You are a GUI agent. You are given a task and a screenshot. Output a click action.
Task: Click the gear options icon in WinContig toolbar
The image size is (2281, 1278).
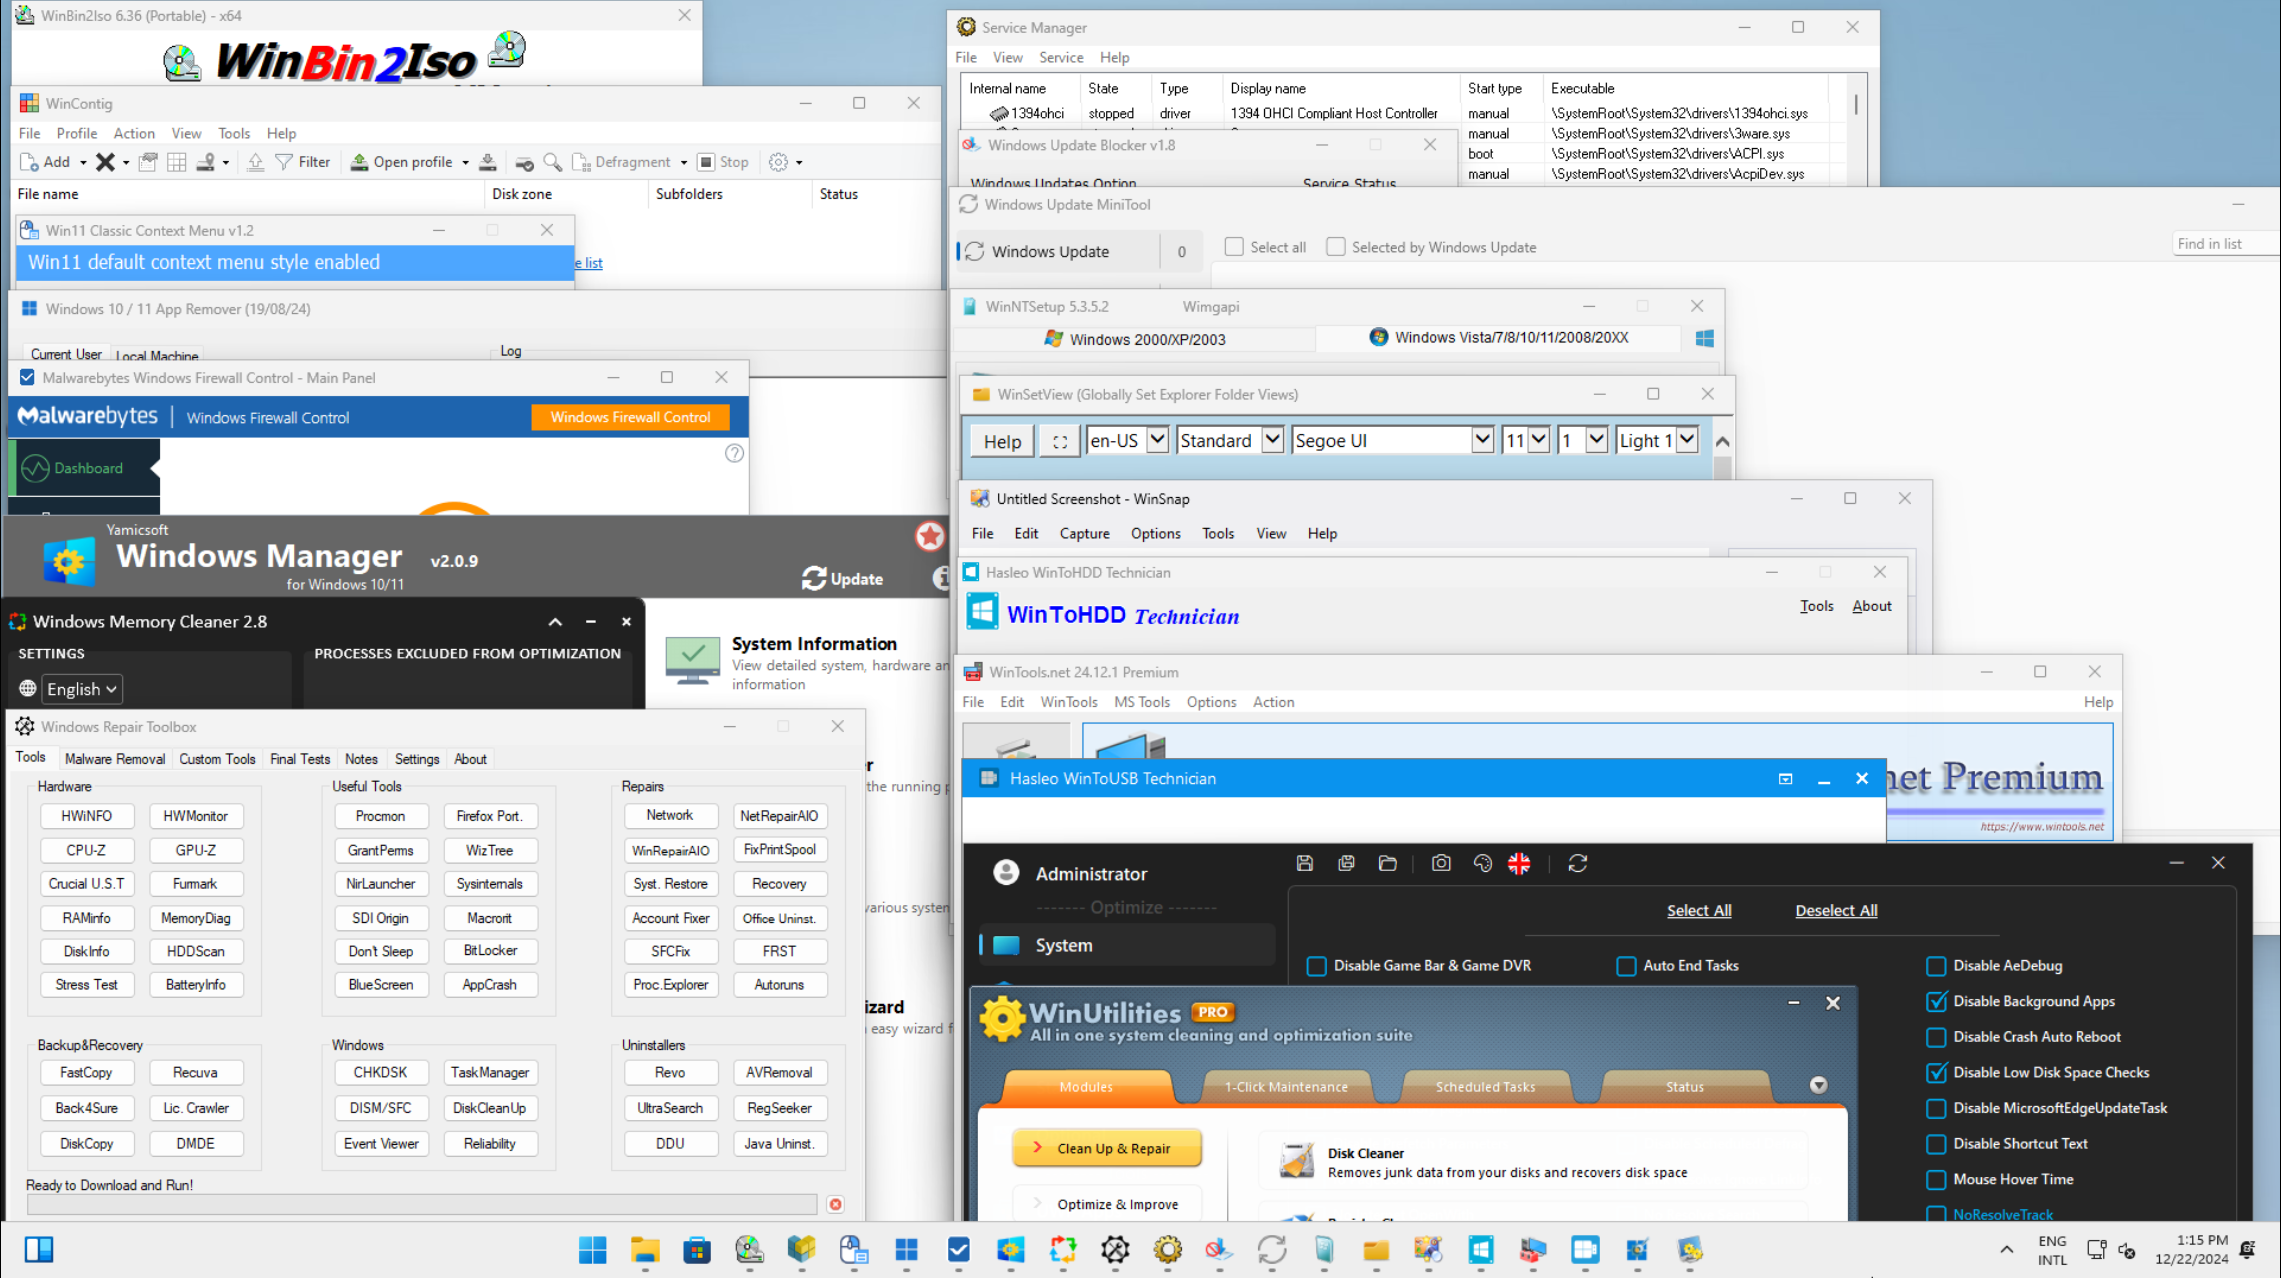pos(778,162)
